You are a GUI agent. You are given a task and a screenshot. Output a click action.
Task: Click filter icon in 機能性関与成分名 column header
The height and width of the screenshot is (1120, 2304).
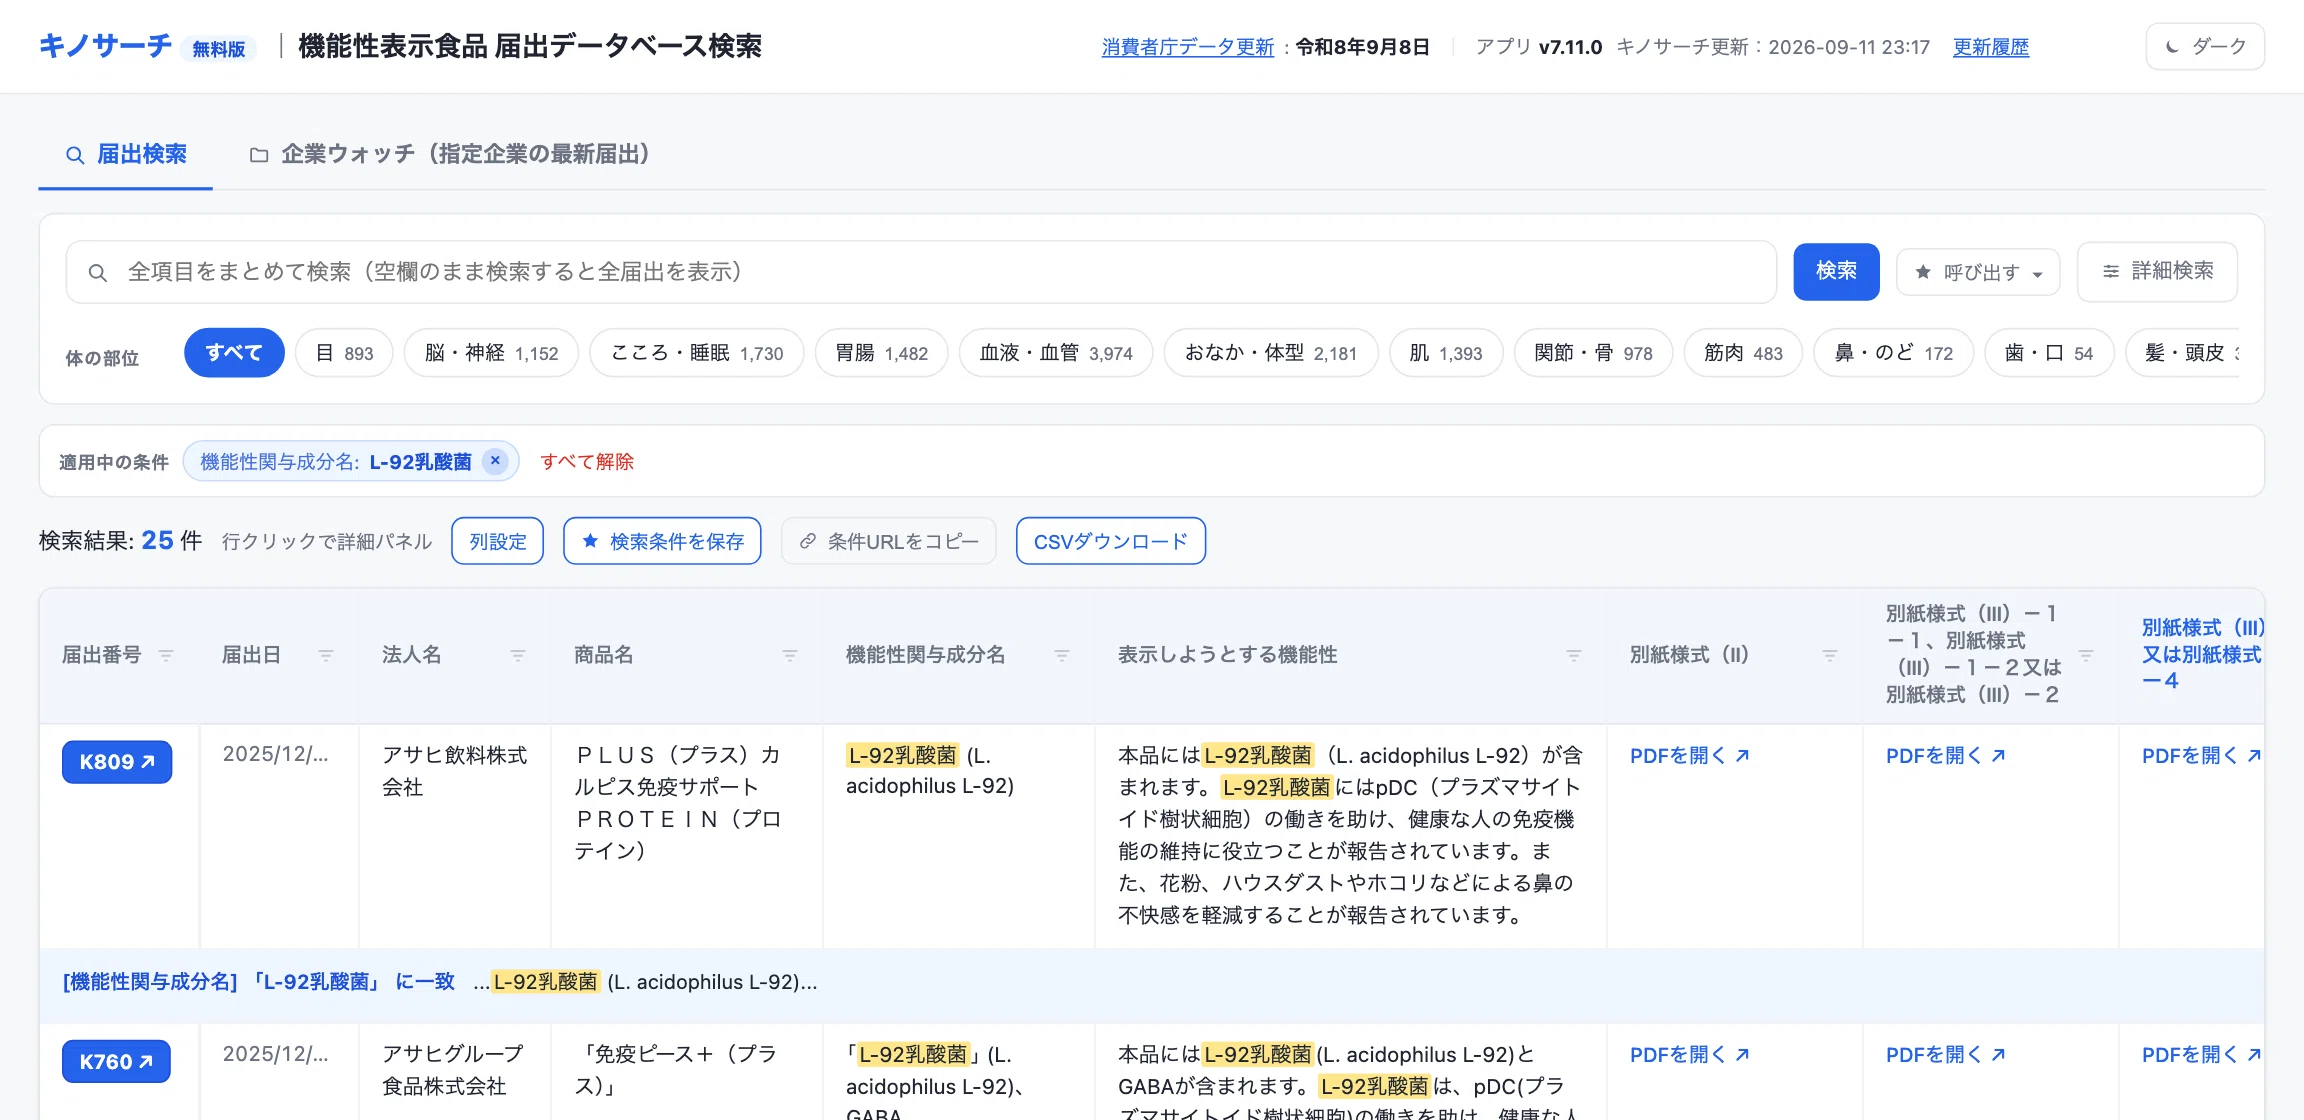click(1062, 655)
